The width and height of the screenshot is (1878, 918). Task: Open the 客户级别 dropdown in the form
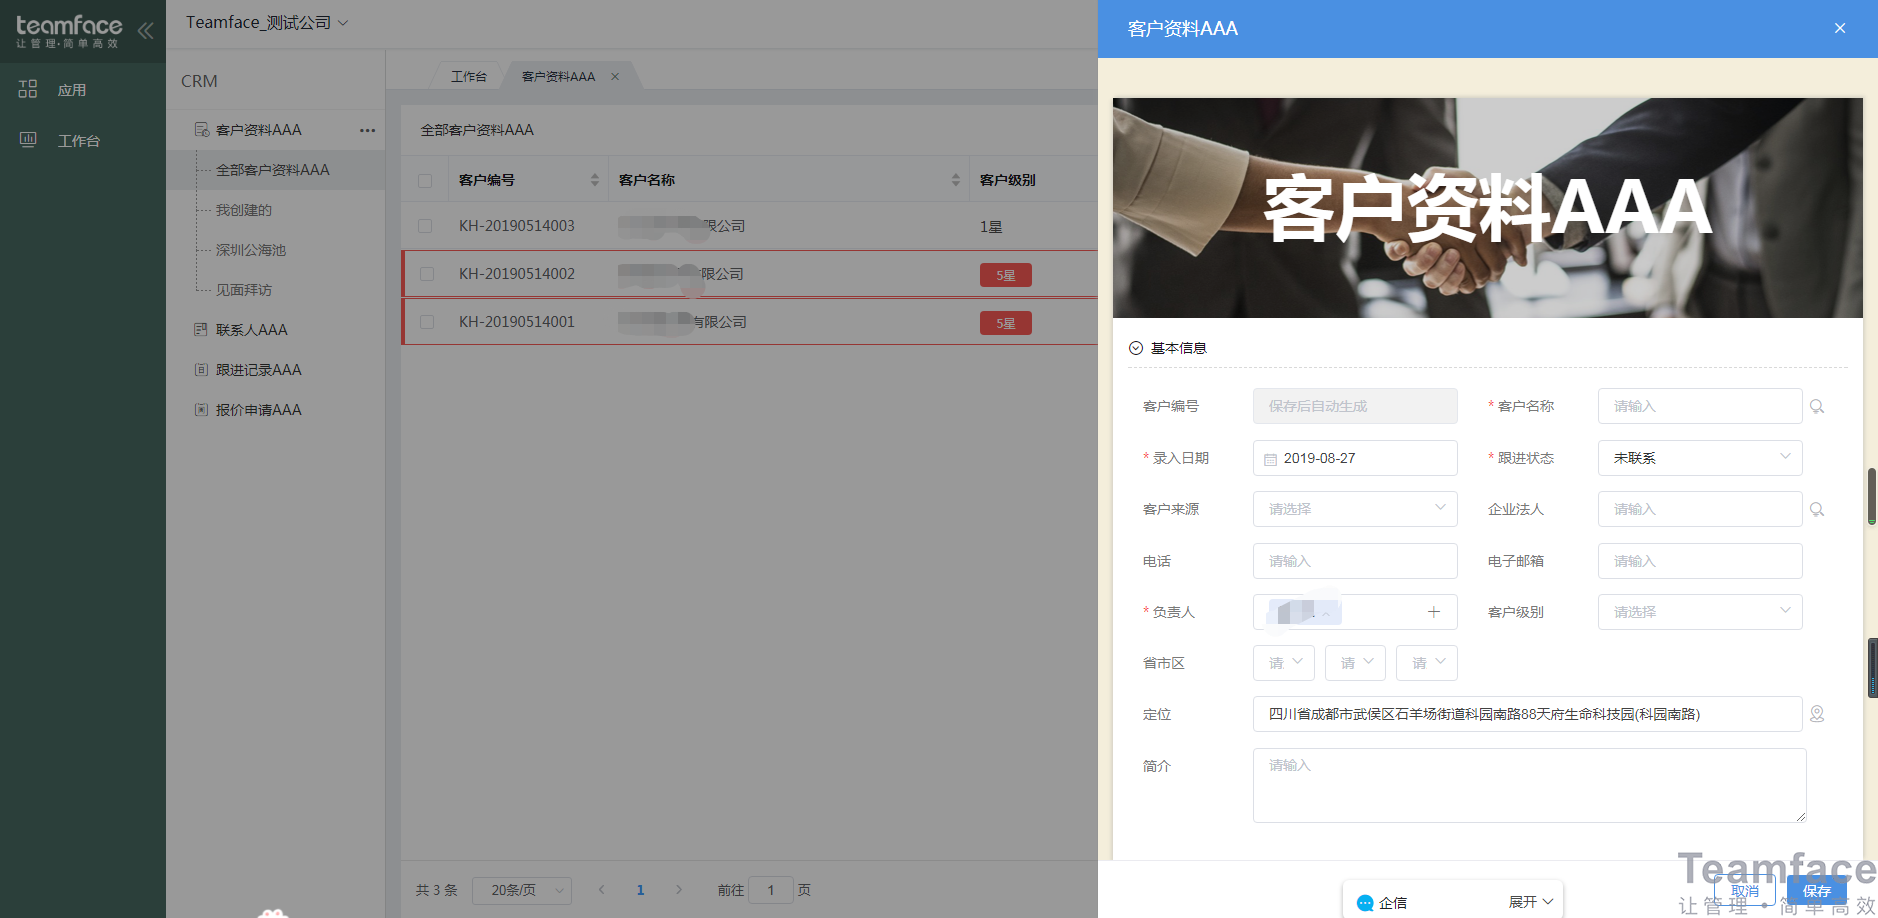1699,611
